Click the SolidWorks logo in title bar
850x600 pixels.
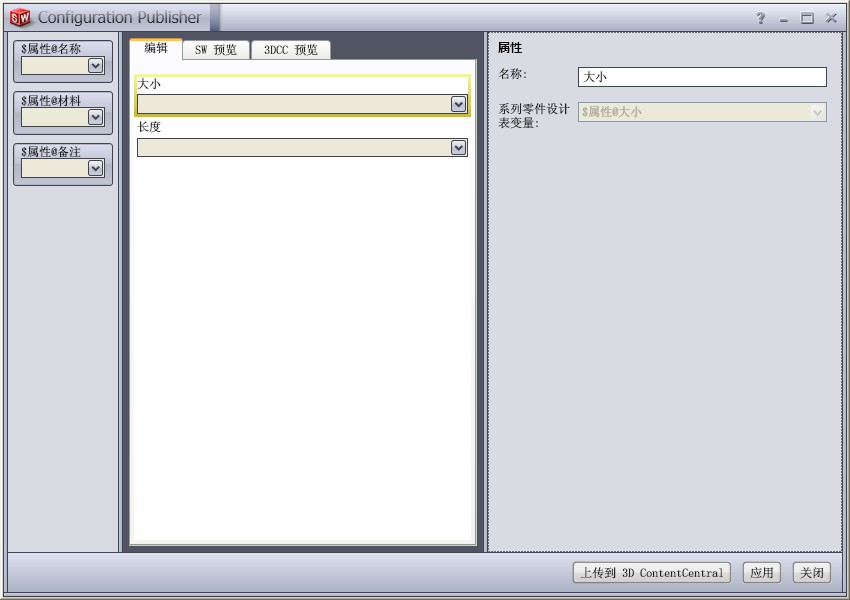click(20, 18)
